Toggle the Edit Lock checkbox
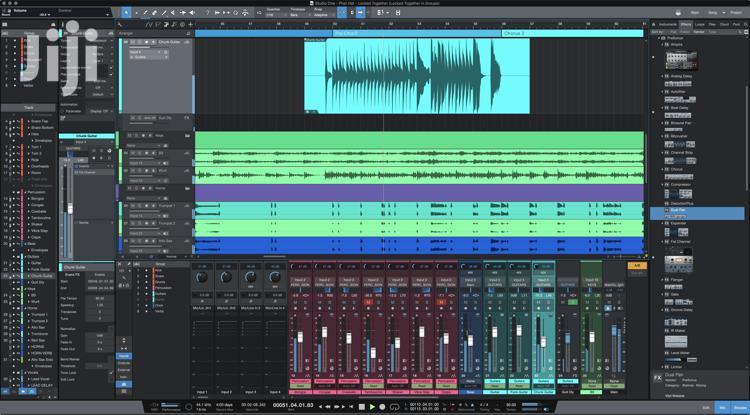 111,380
